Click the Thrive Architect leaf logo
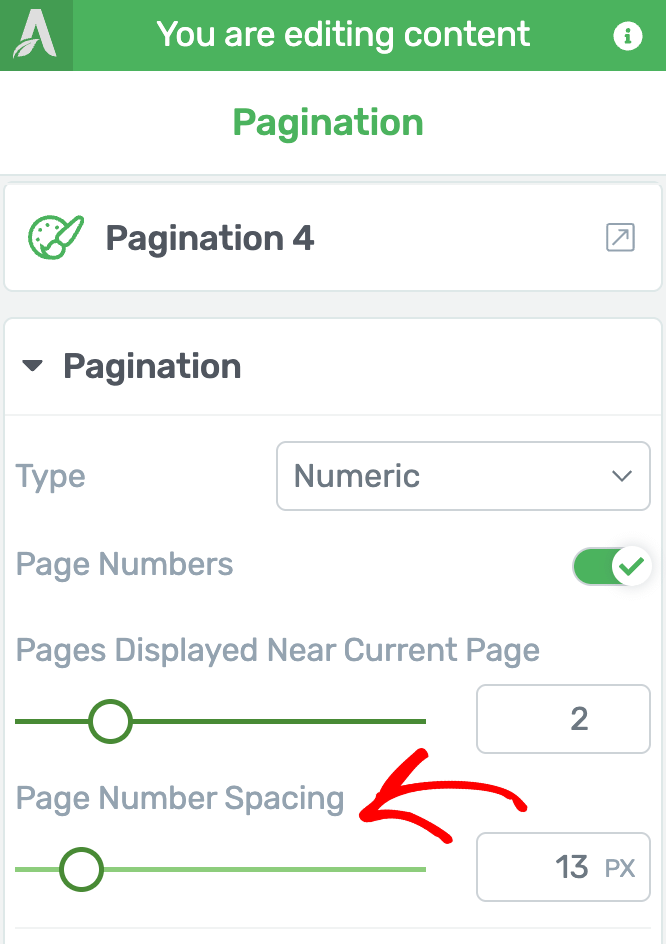This screenshot has width=666, height=944. click(x=36, y=35)
